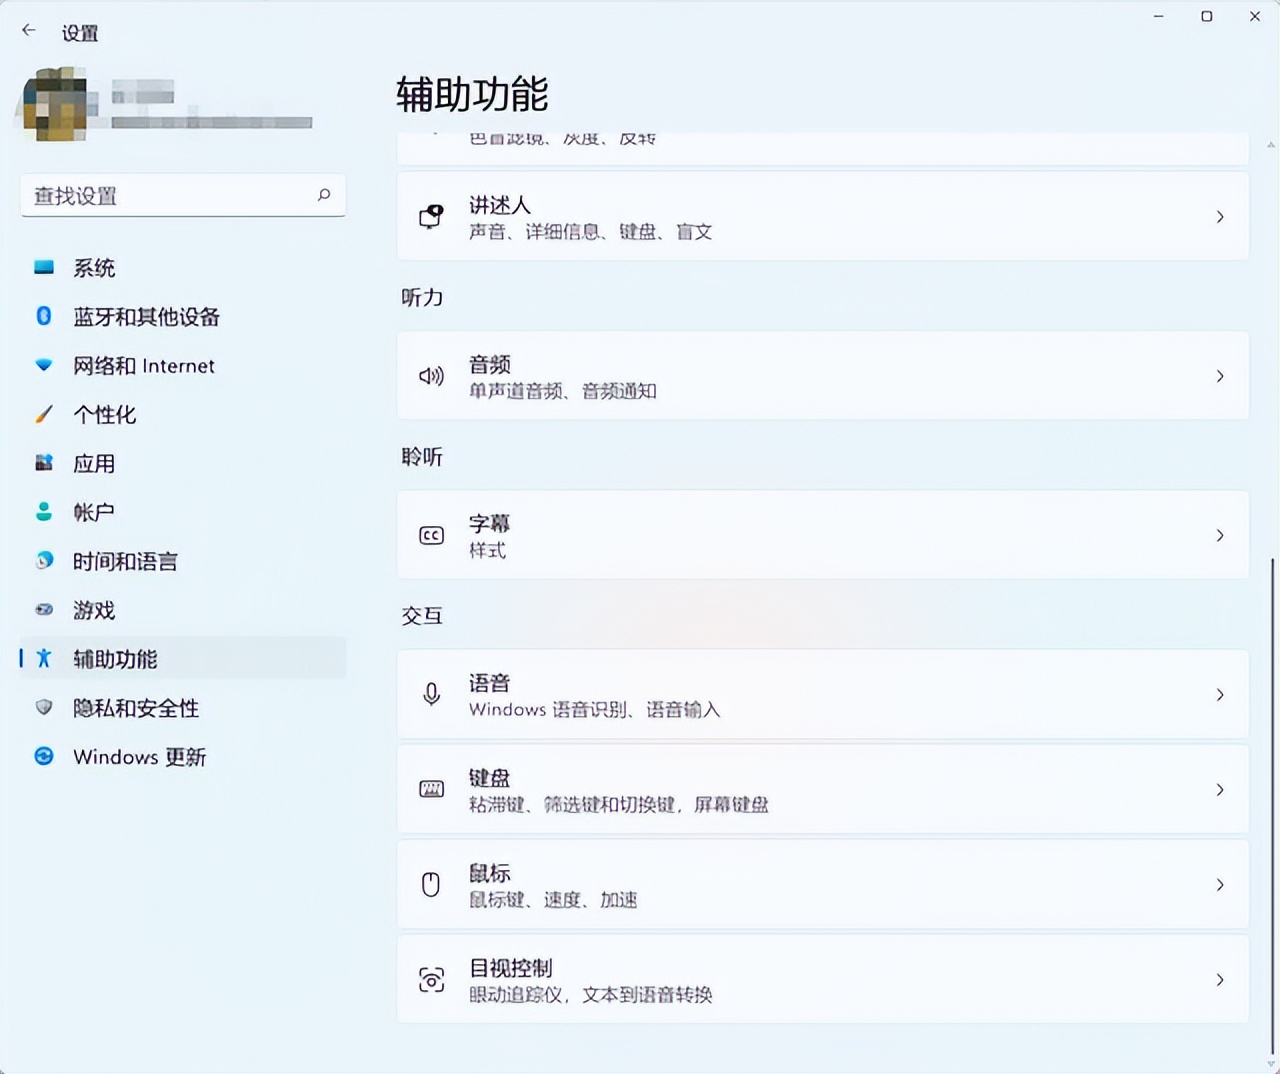Viewport: 1280px width, 1074px height.
Task: Open 个性化 settings from sidebar
Action: 44,415
